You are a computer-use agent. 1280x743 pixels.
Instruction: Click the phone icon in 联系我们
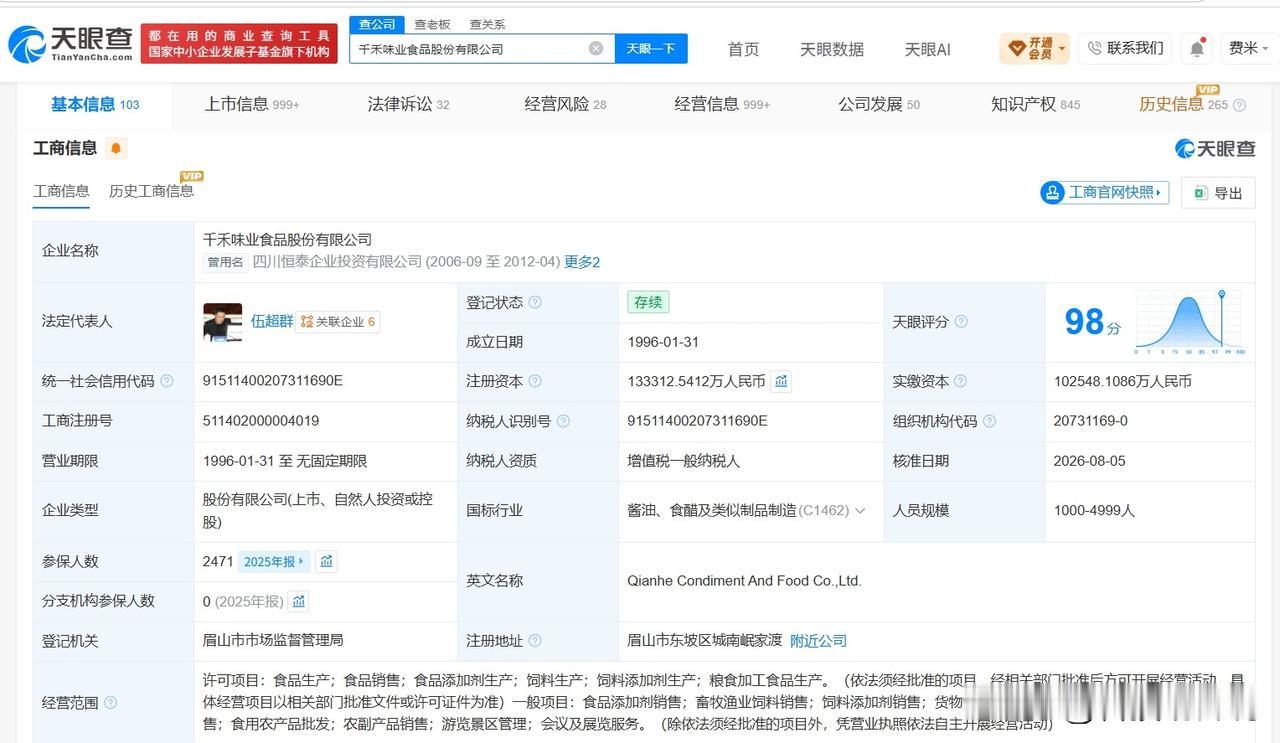tap(1094, 48)
